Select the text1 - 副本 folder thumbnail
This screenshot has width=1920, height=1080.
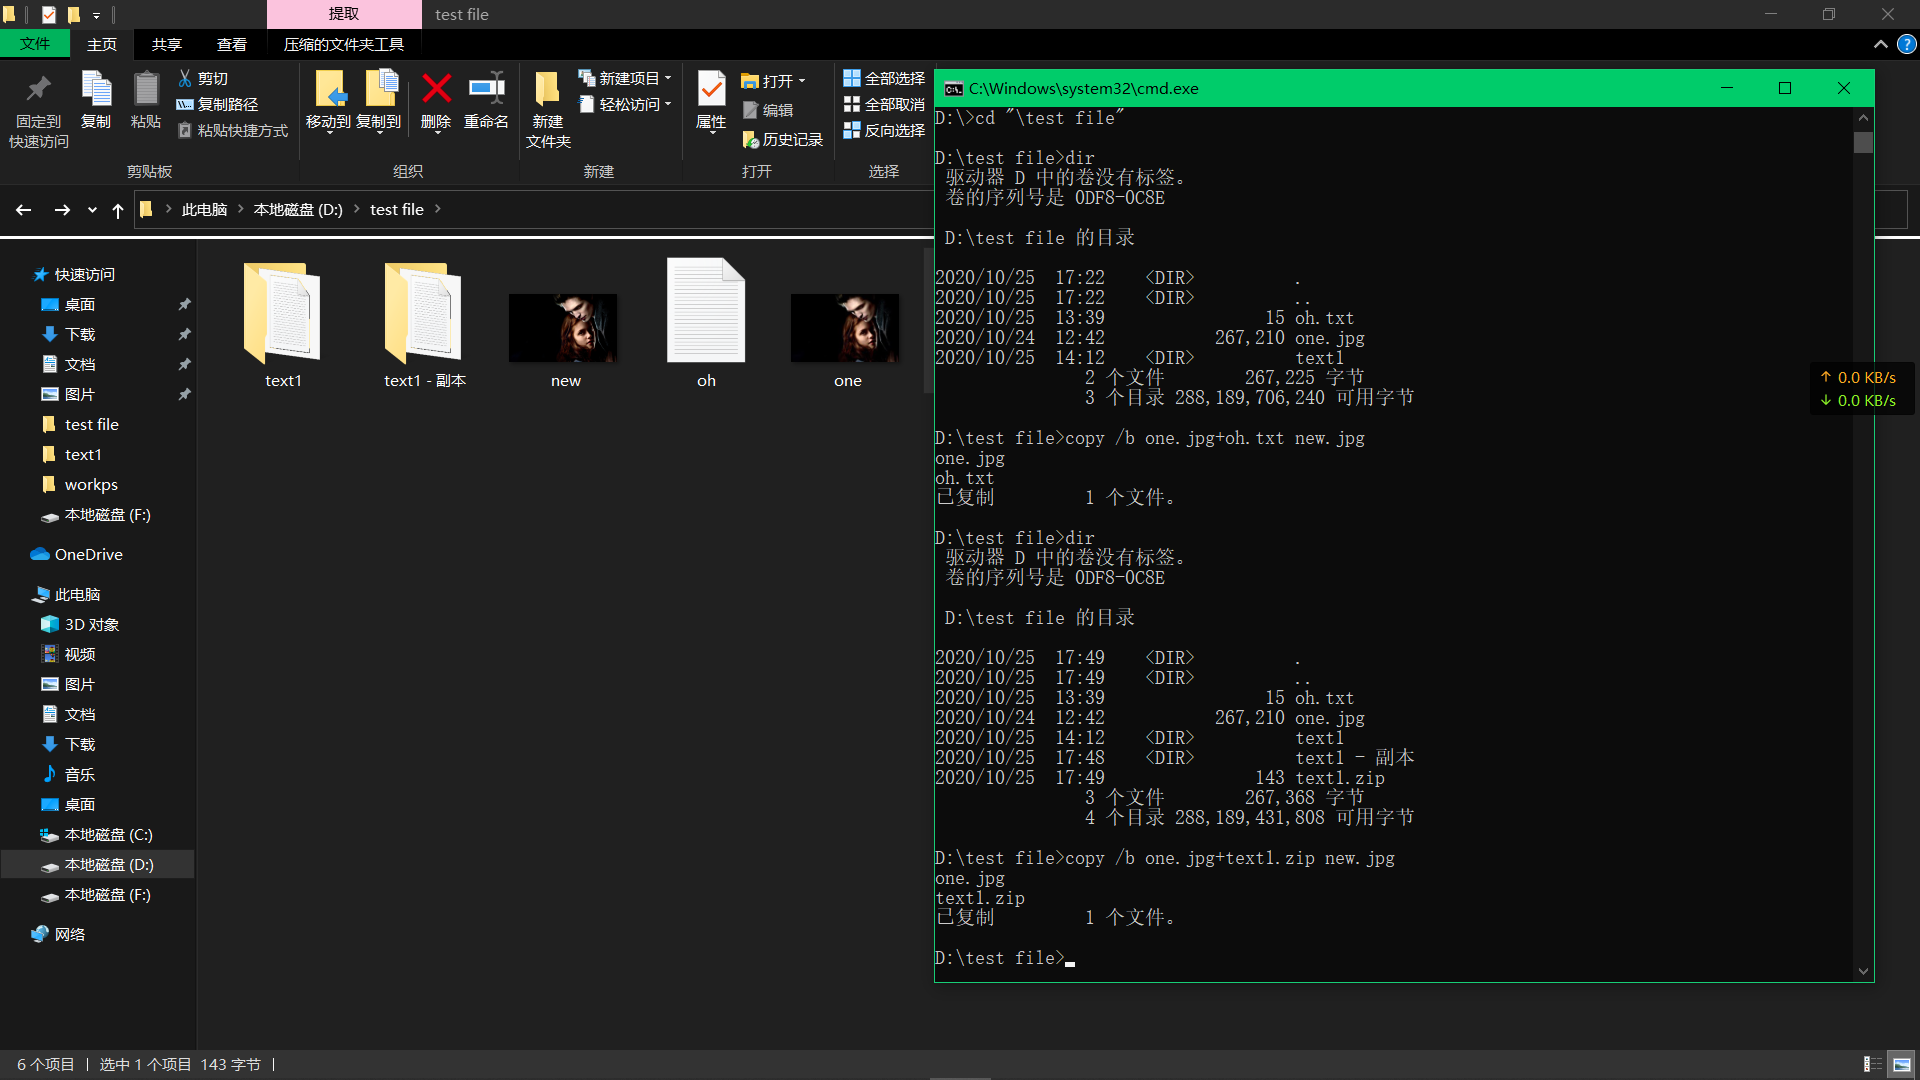[x=424, y=312]
